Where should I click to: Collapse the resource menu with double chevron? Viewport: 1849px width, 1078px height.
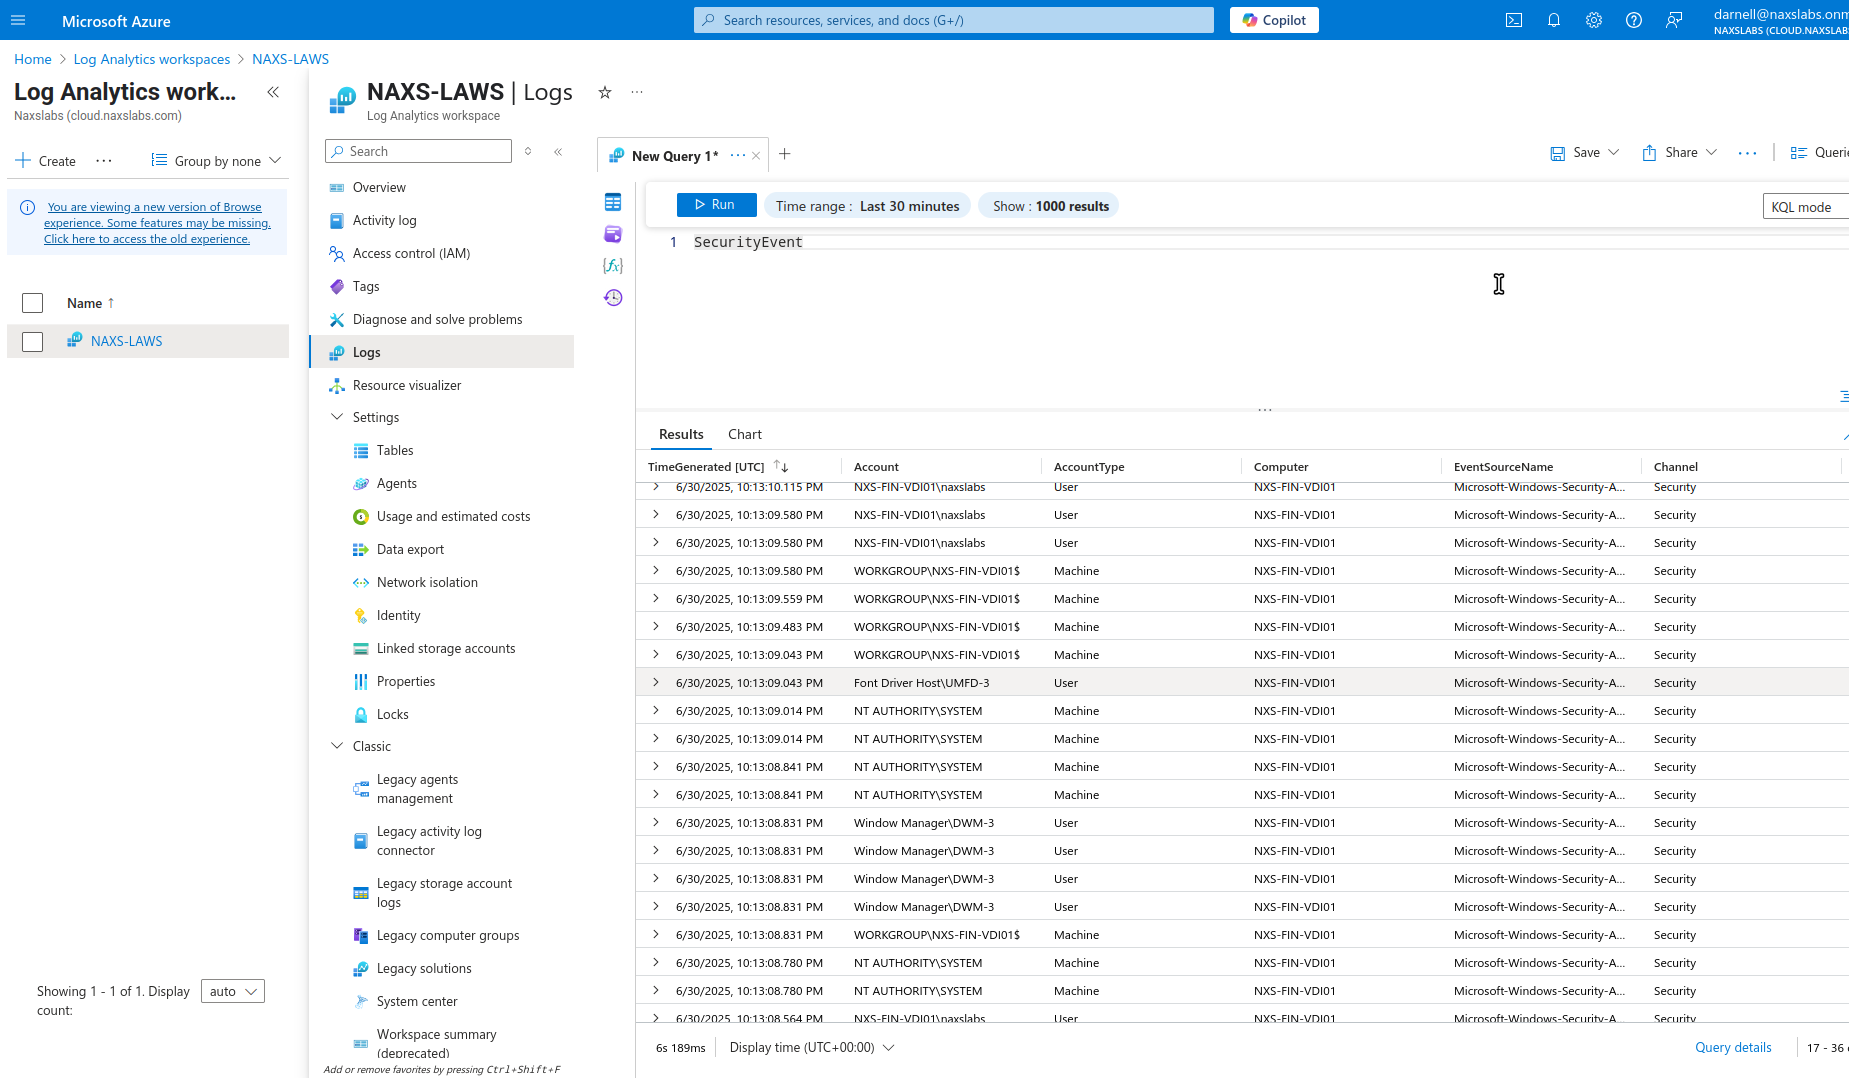(558, 152)
